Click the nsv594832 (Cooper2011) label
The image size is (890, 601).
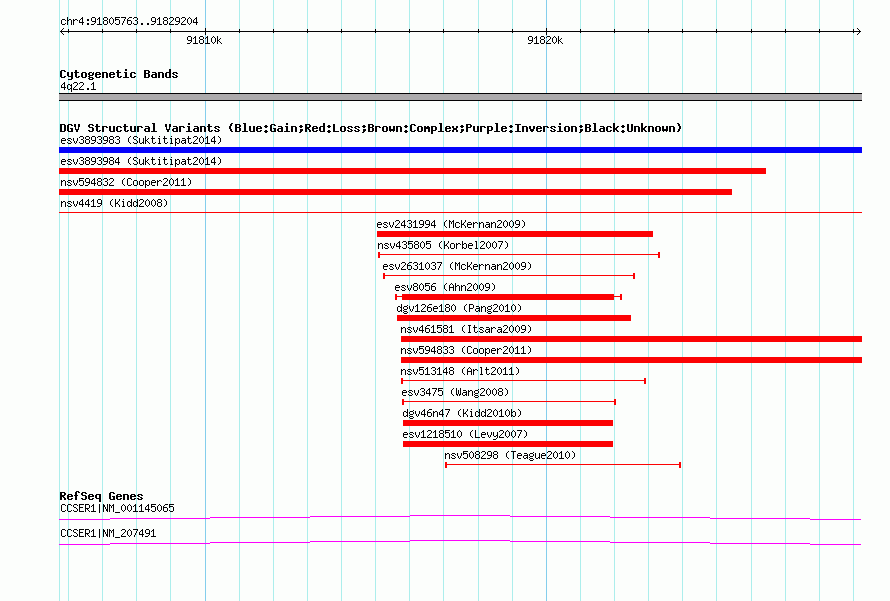[126, 182]
